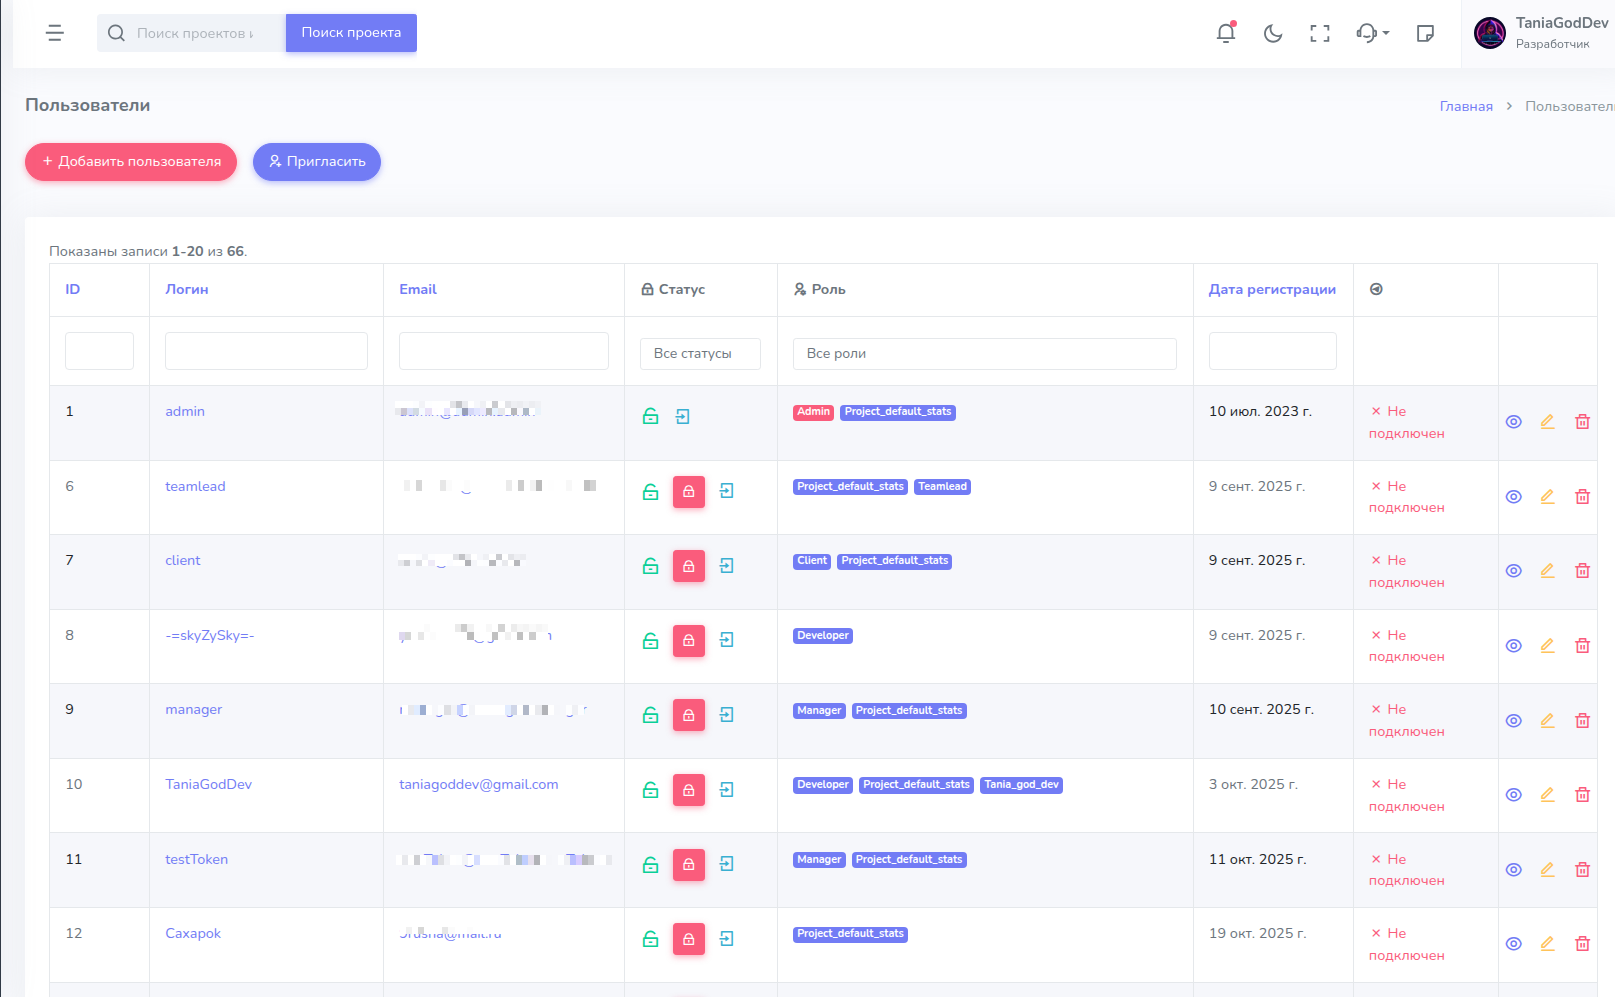Block teamlead with red lock button
This screenshot has width=1615, height=997.
tap(689, 492)
